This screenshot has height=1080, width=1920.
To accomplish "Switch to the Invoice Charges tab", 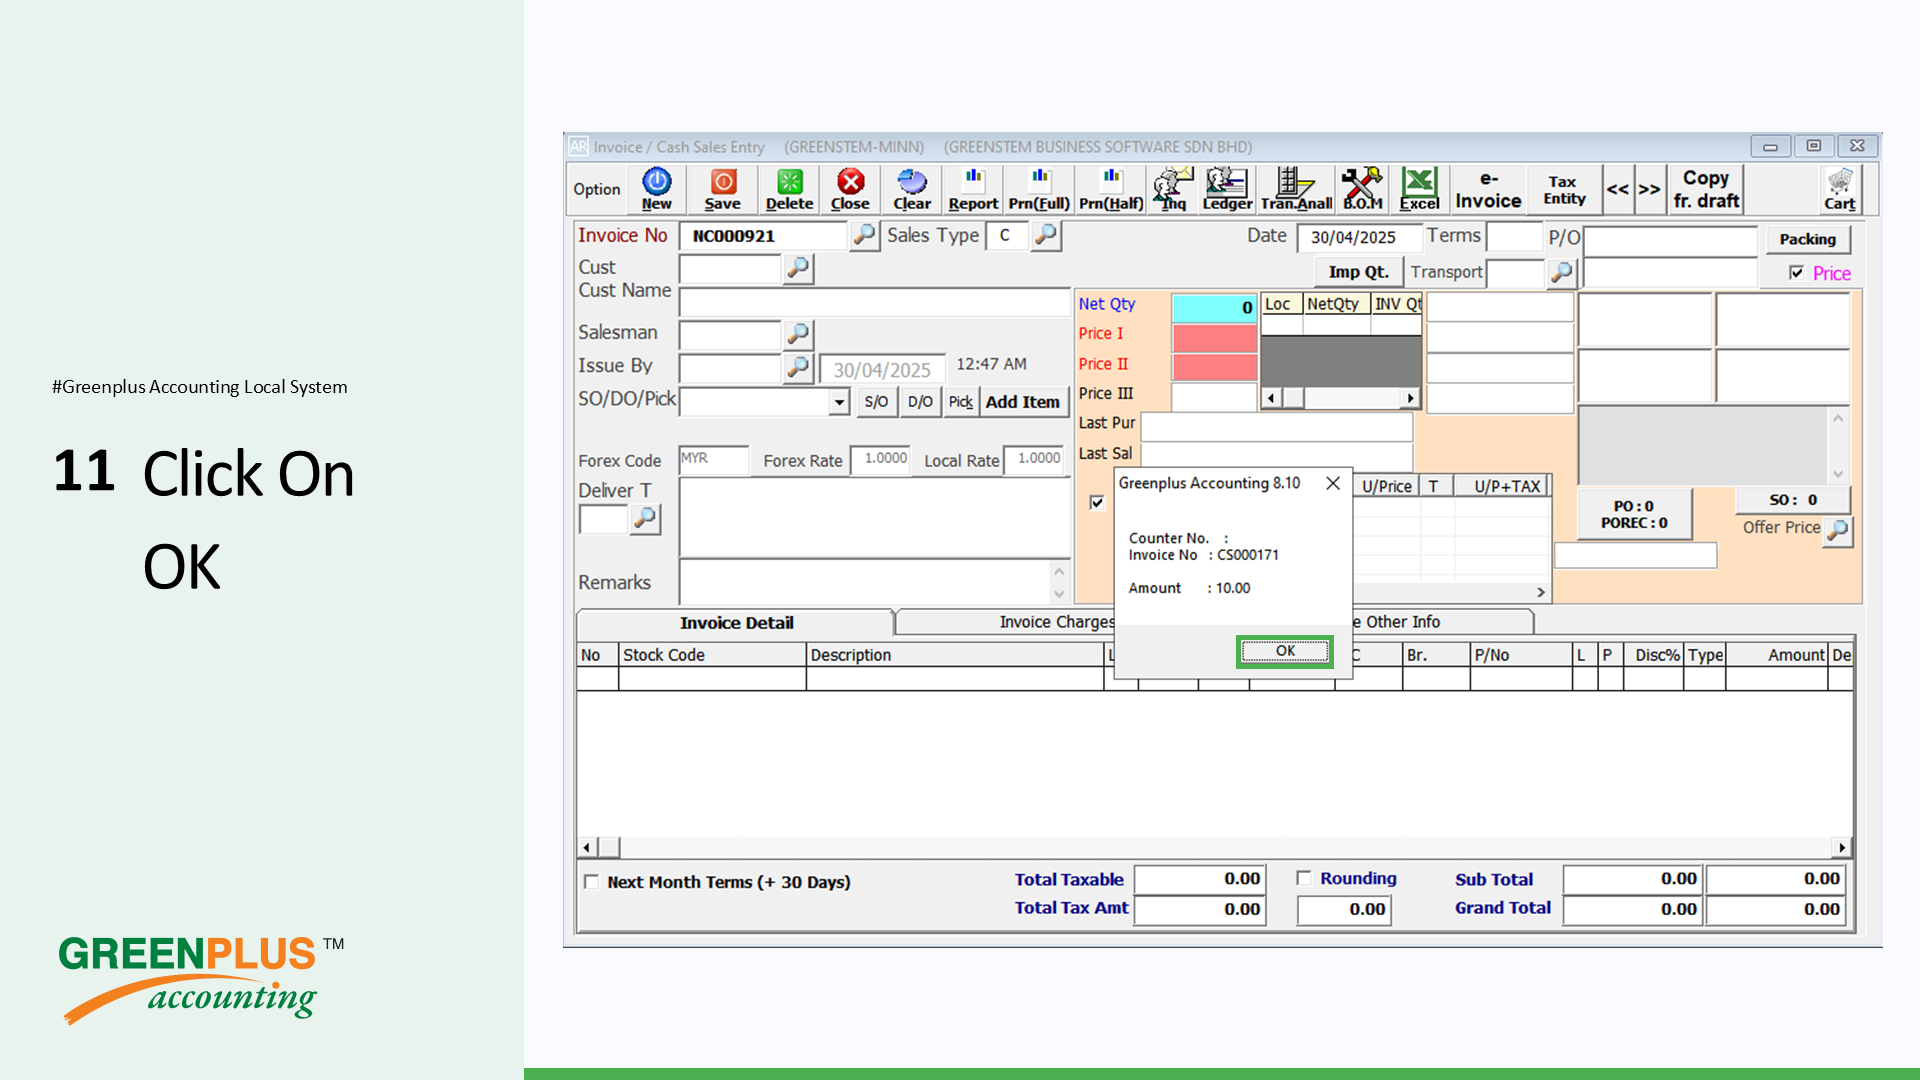I will pos(1056,622).
